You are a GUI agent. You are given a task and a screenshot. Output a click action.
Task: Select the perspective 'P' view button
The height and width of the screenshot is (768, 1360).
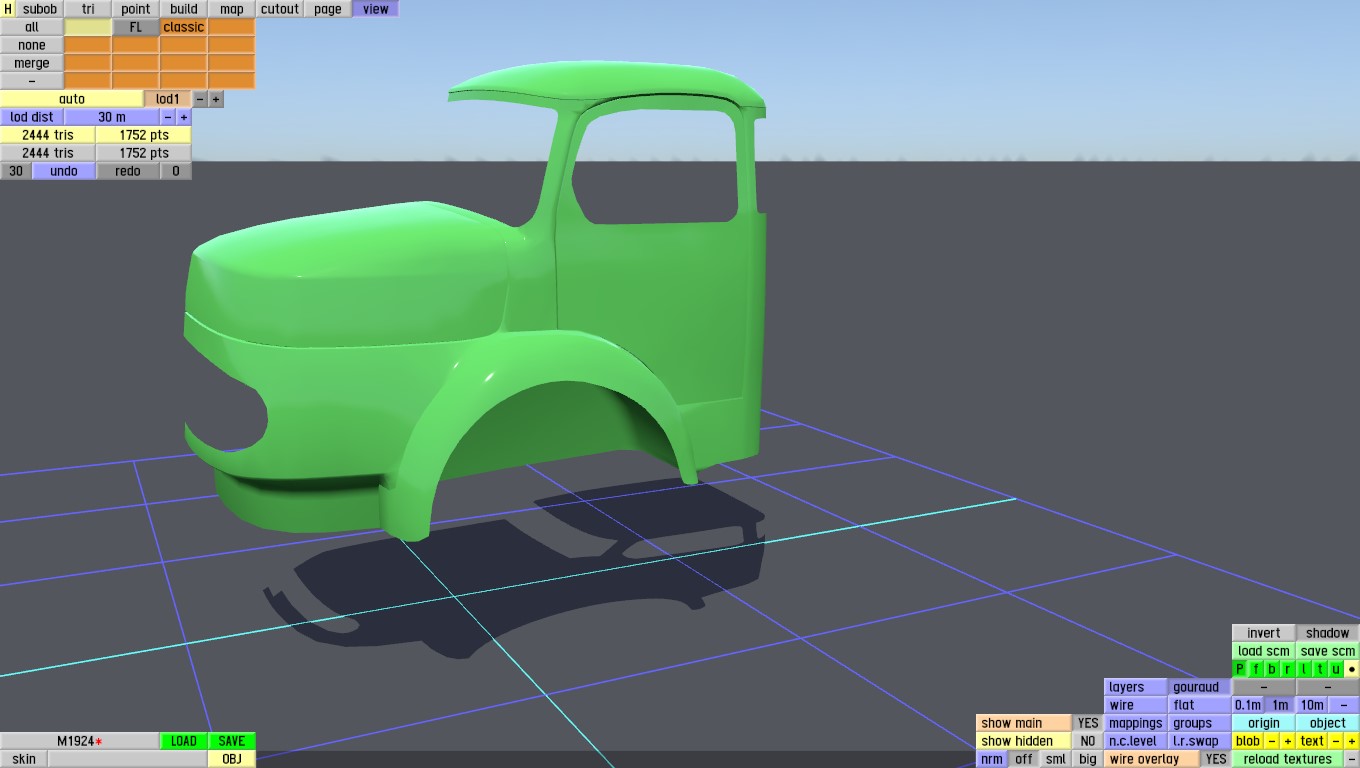point(1240,669)
